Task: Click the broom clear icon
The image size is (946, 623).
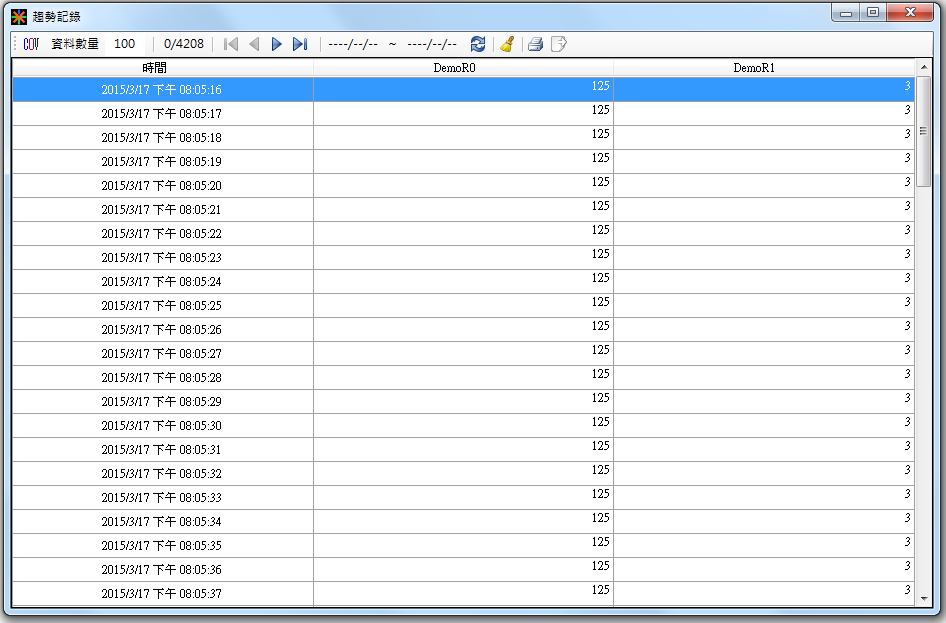Action: pos(507,44)
